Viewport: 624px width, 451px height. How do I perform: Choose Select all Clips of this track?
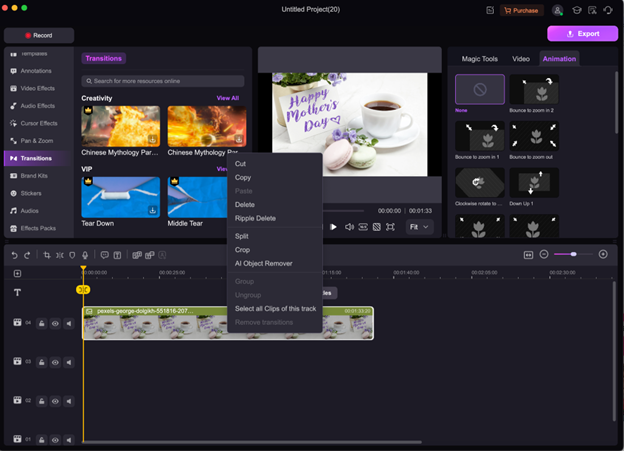pyautogui.click(x=274, y=308)
